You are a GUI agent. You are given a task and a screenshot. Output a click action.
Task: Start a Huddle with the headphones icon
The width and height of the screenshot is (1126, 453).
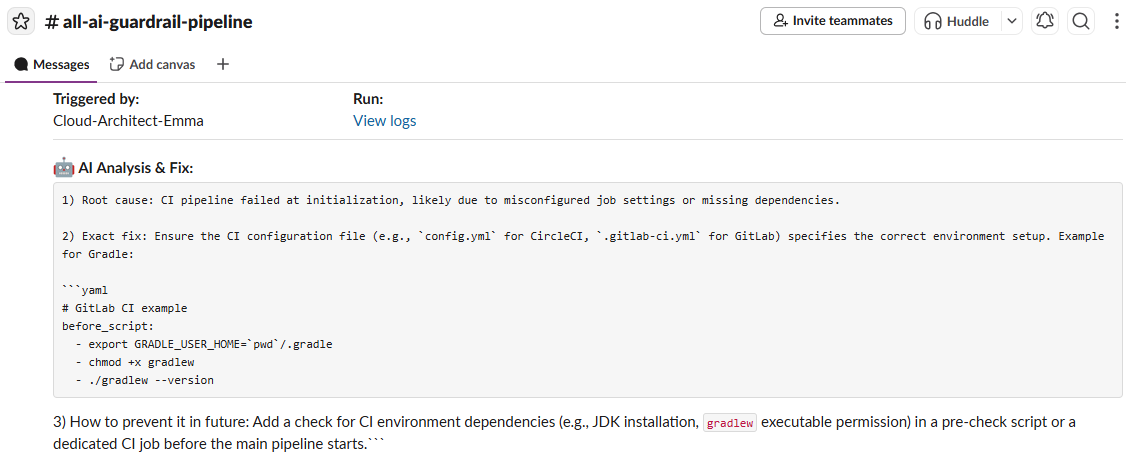point(956,21)
